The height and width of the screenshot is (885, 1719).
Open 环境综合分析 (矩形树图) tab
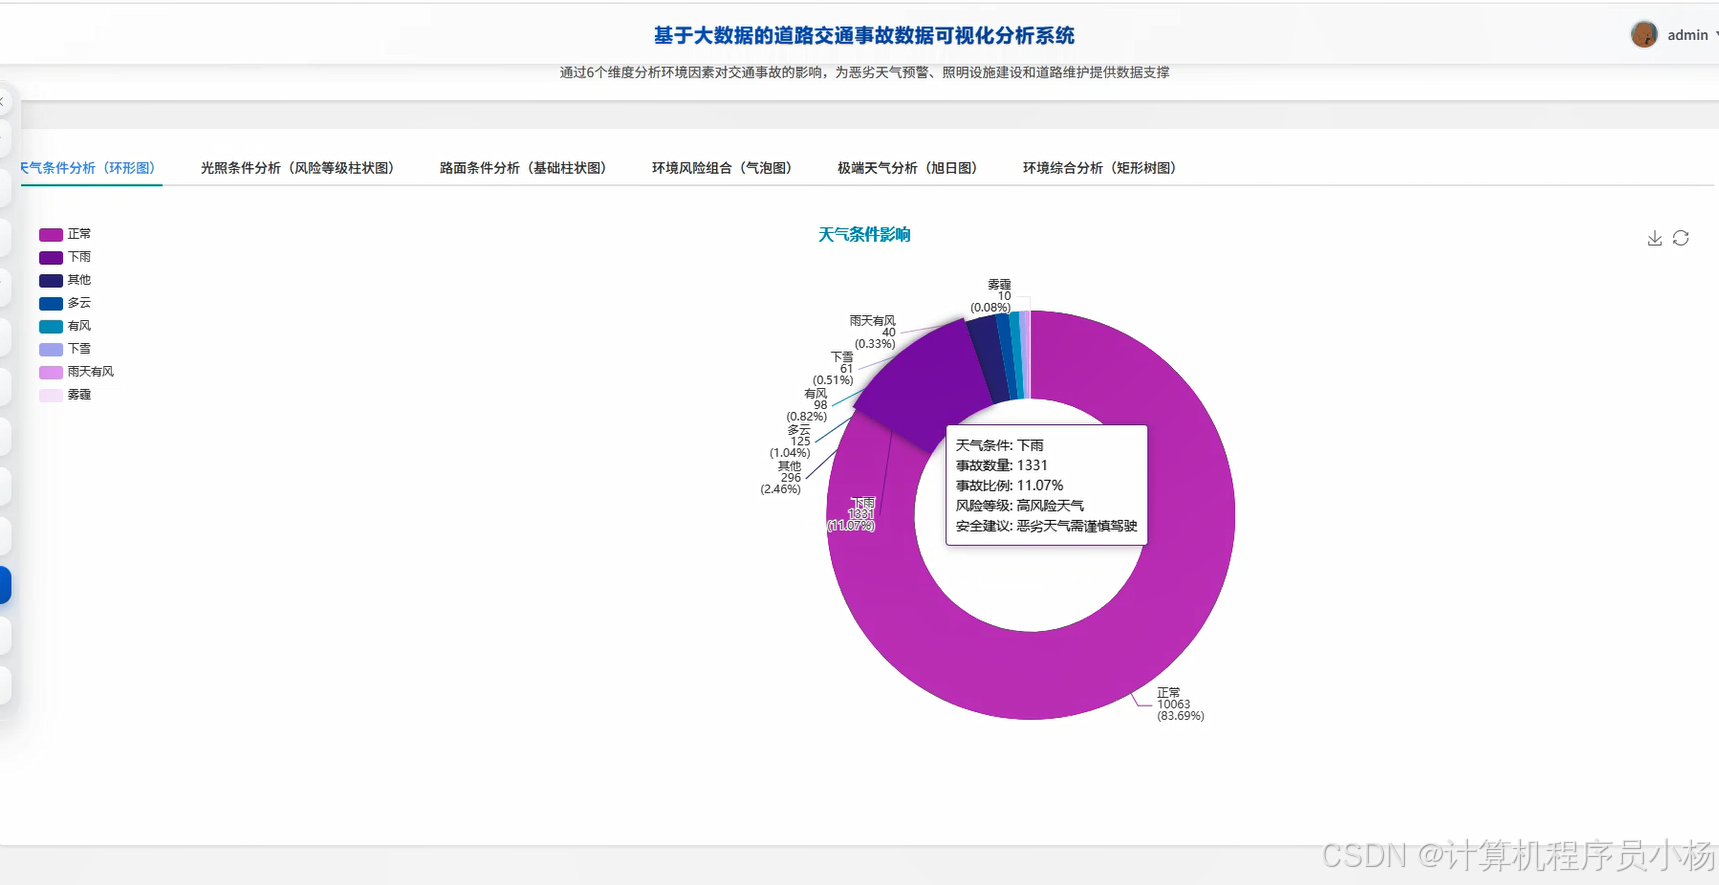tap(1099, 168)
